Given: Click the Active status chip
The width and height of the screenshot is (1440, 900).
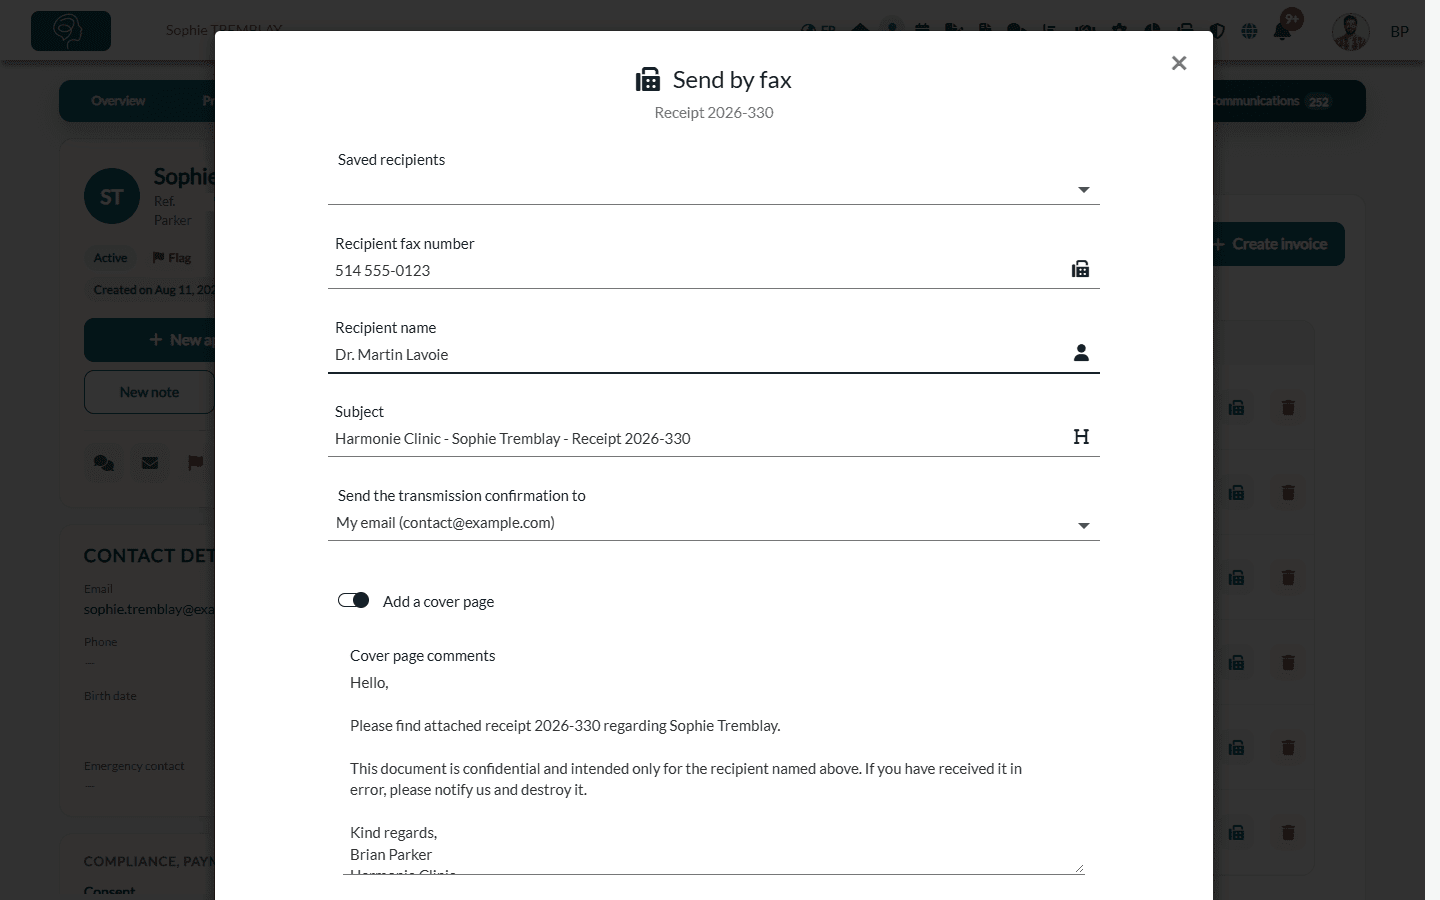Looking at the screenshot, I should coord(110,258).
